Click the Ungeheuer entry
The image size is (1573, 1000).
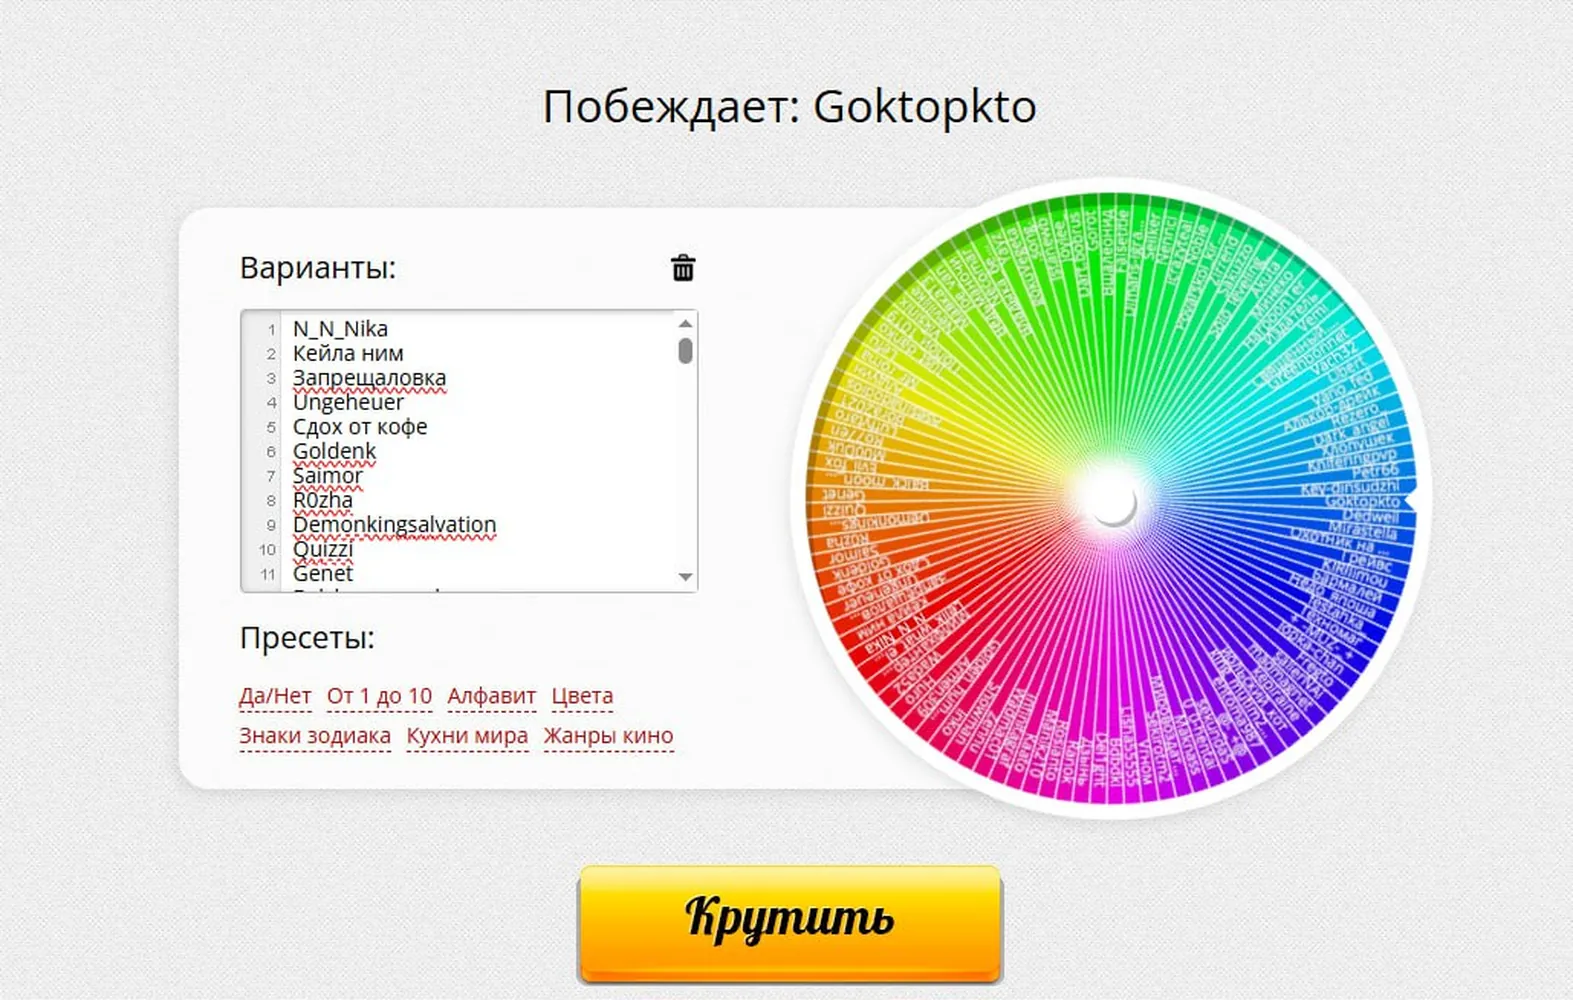tap(348, 402)
